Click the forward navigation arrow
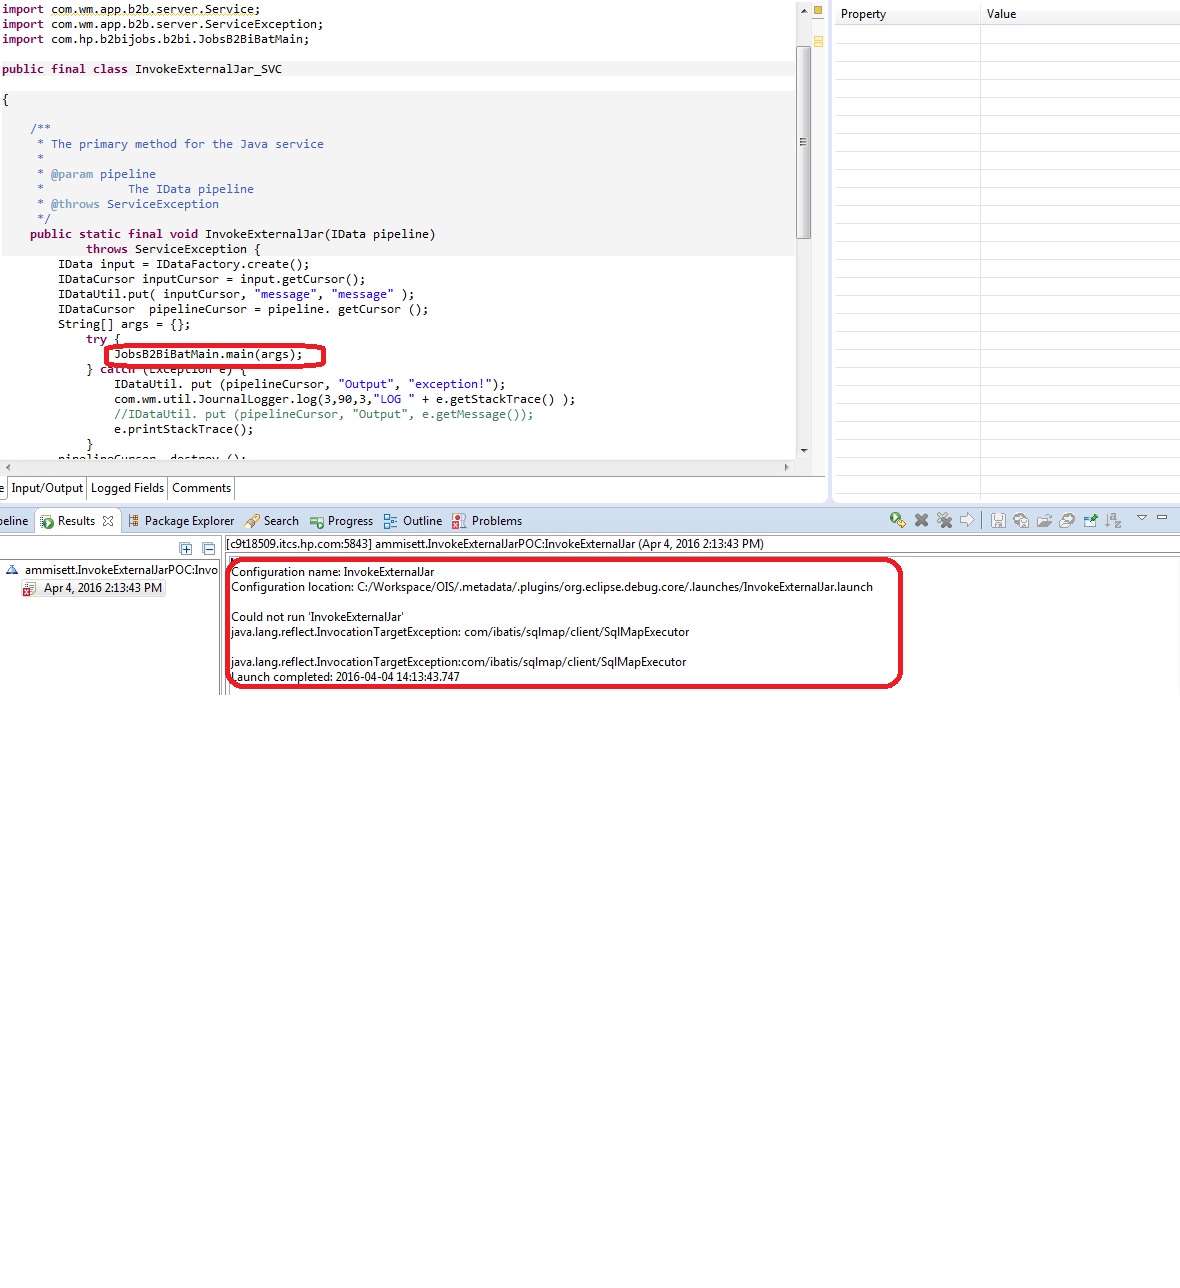This screenshot has height=1288, width=1180. click(x=966, y=520)
